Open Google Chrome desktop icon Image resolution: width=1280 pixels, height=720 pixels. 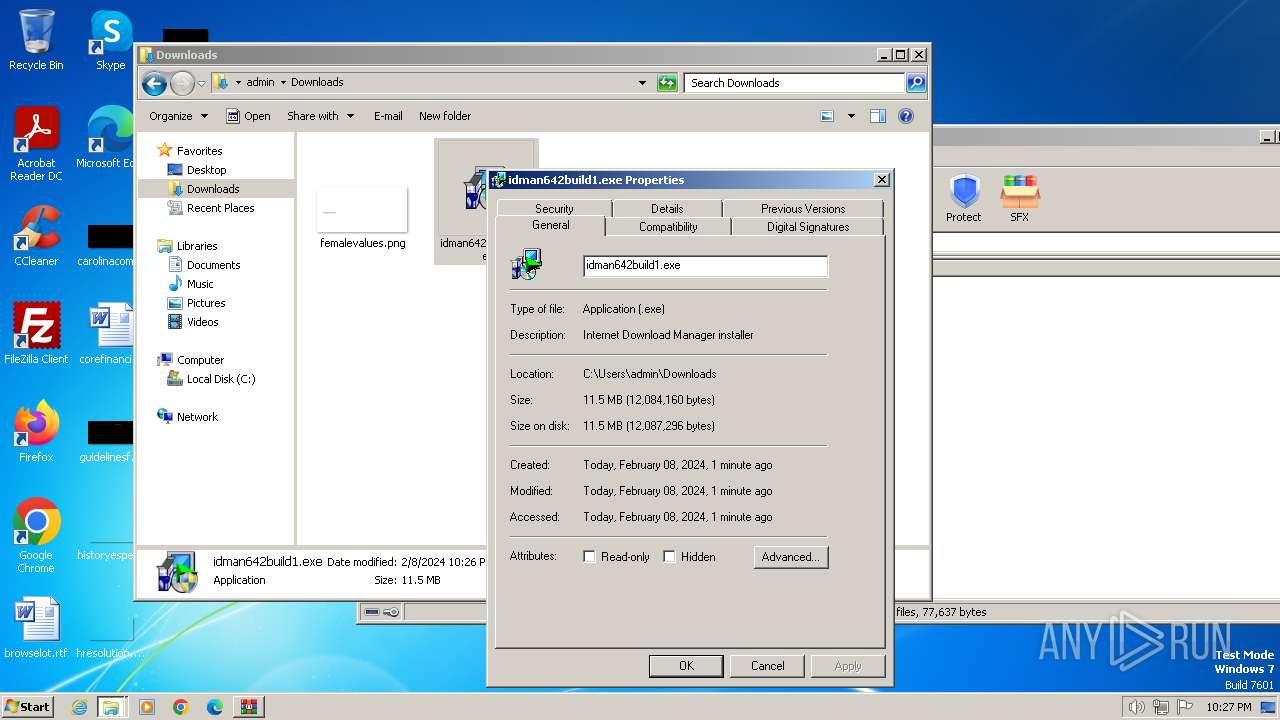coord(36,536)
